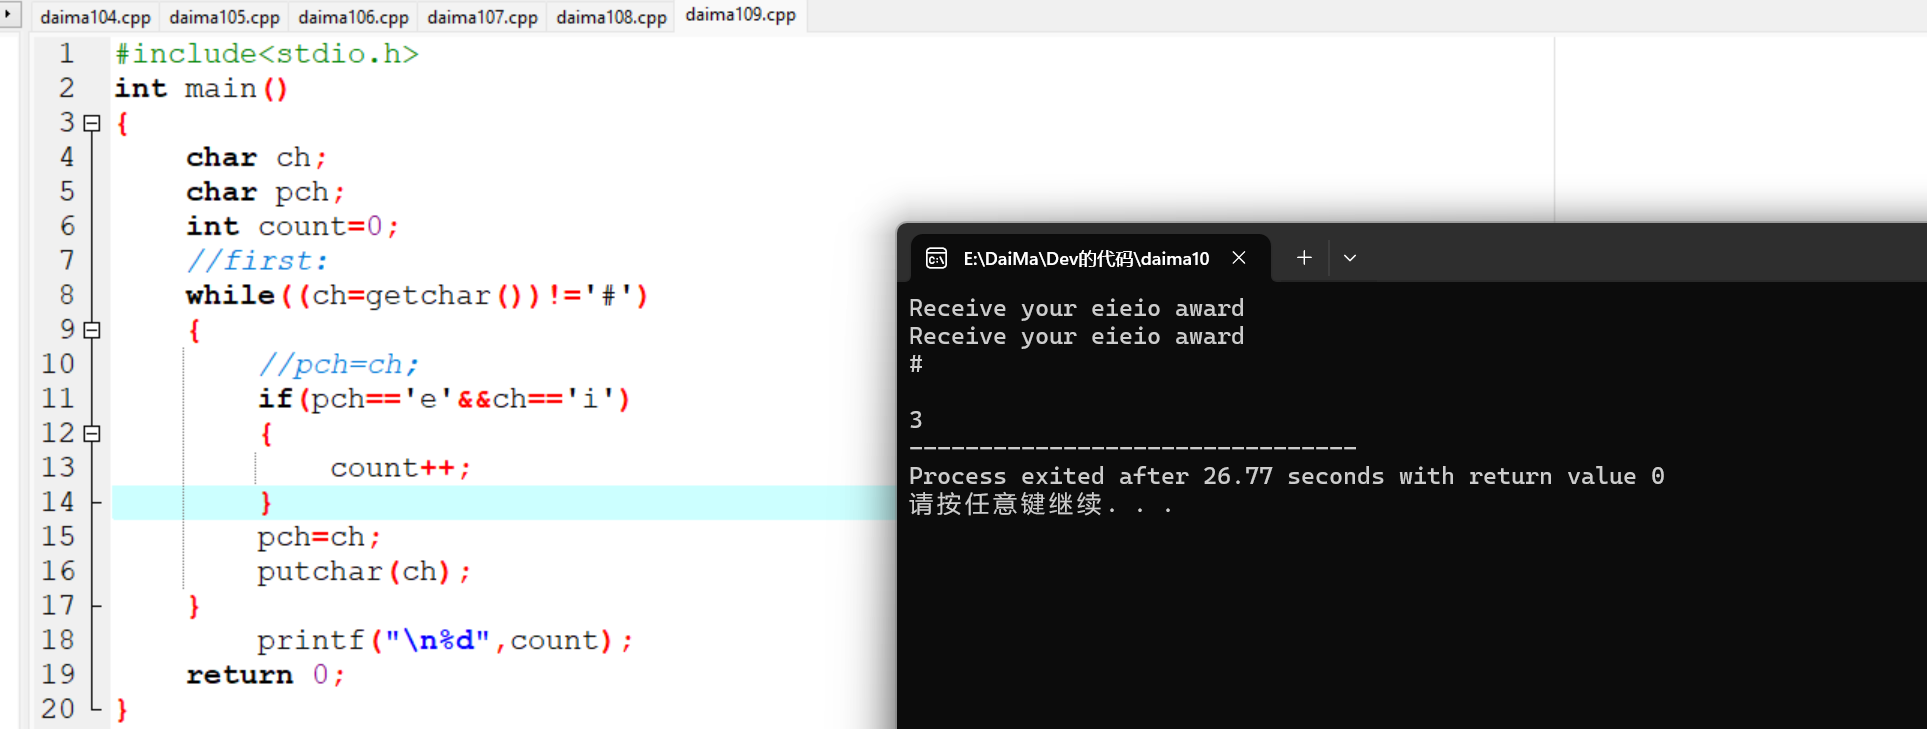Click the console icon in terminal tab

936,259
